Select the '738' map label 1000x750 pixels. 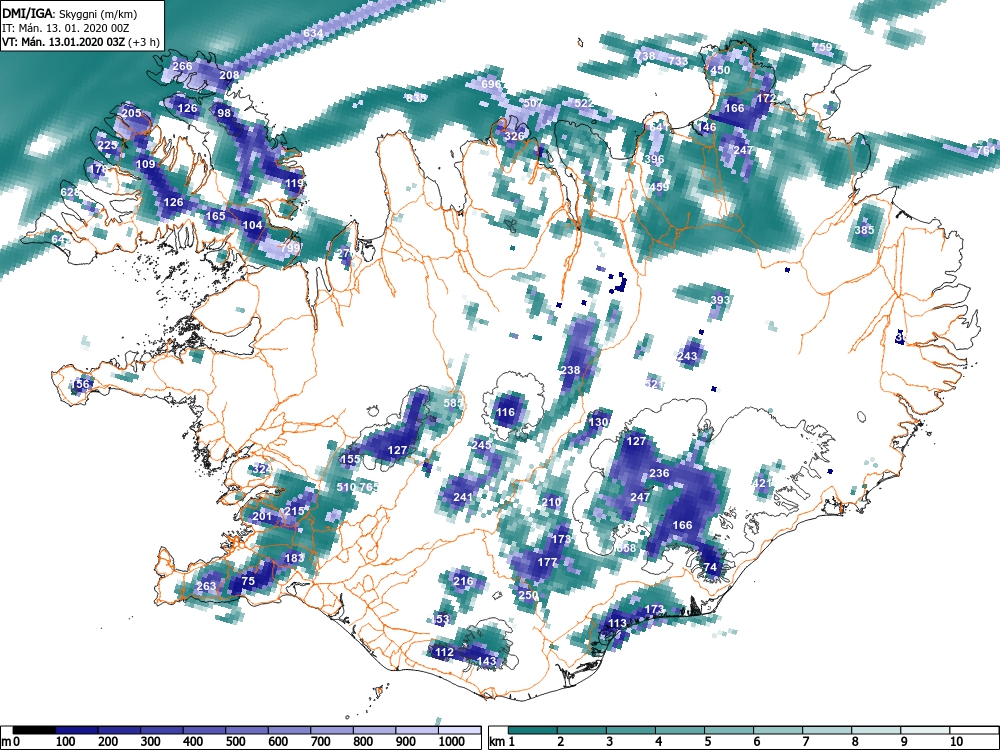(x=645, y=56)
